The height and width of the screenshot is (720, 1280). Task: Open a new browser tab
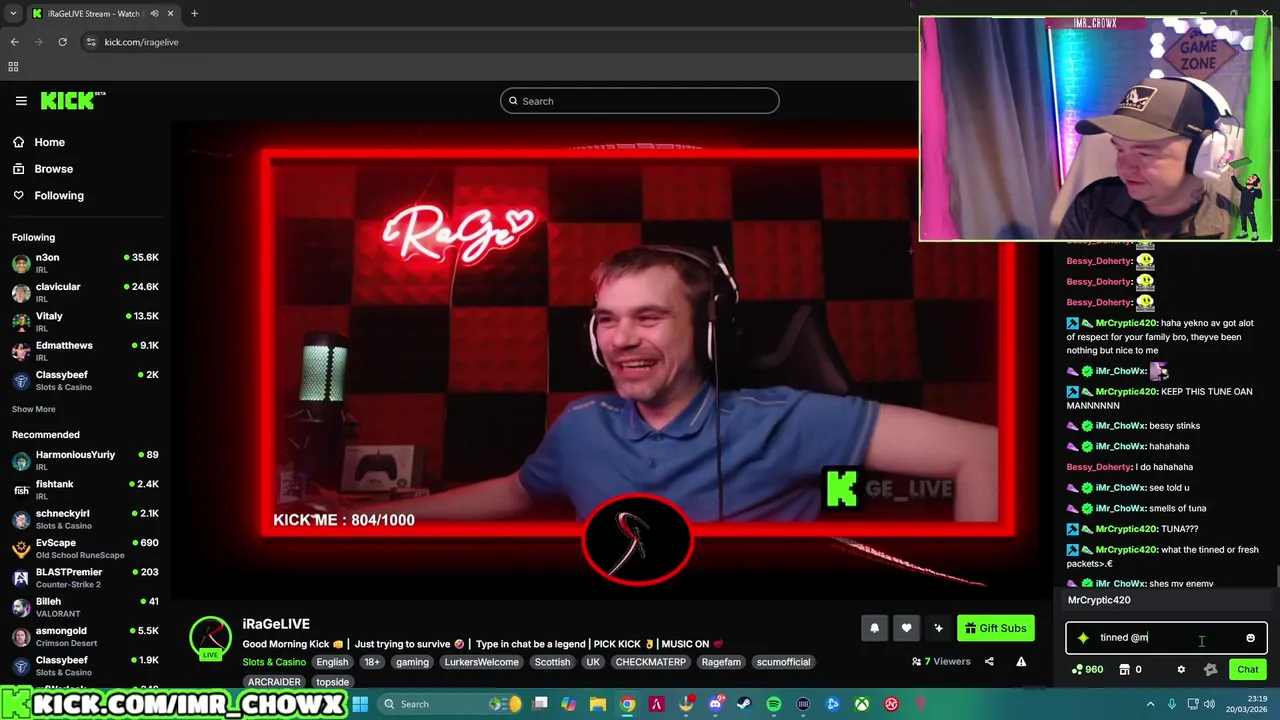point(194,13)
